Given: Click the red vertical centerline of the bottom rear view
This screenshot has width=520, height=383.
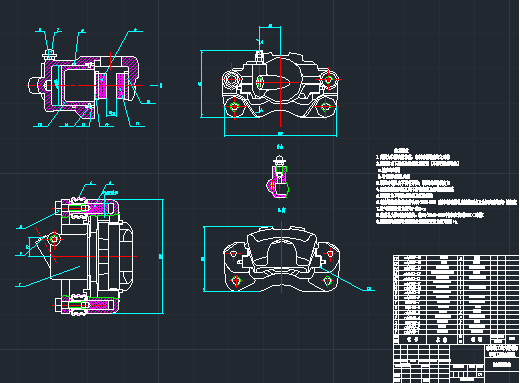Looking at the screenshot, I should click(x=282, y=257).
